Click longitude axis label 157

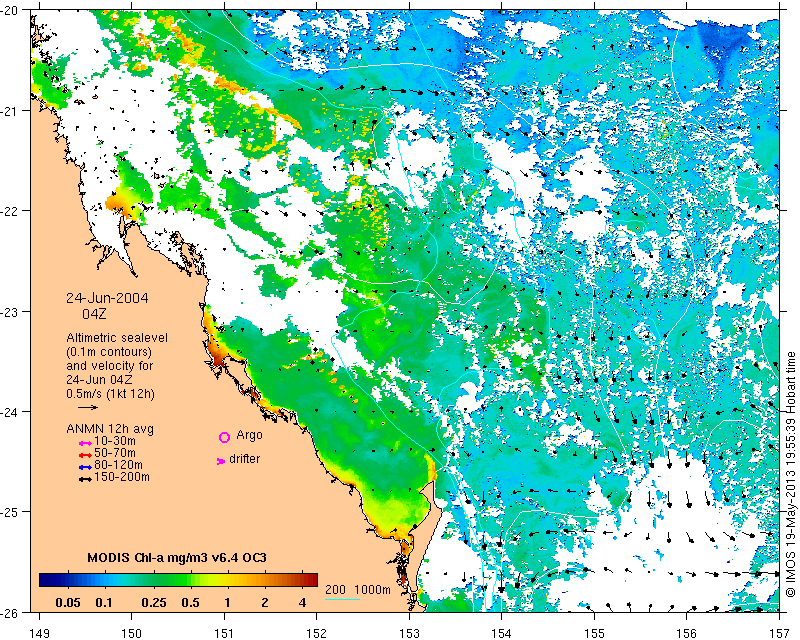pyautogui.click(x=779, y=633)
